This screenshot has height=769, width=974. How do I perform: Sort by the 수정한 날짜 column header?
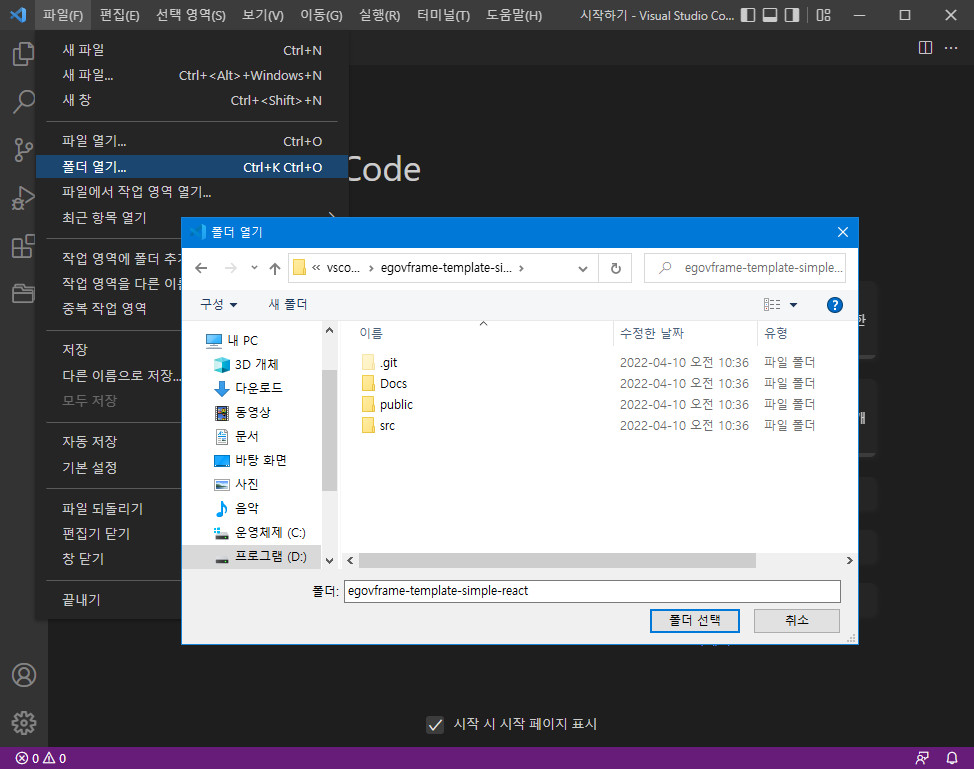click(x=685, y=334)
